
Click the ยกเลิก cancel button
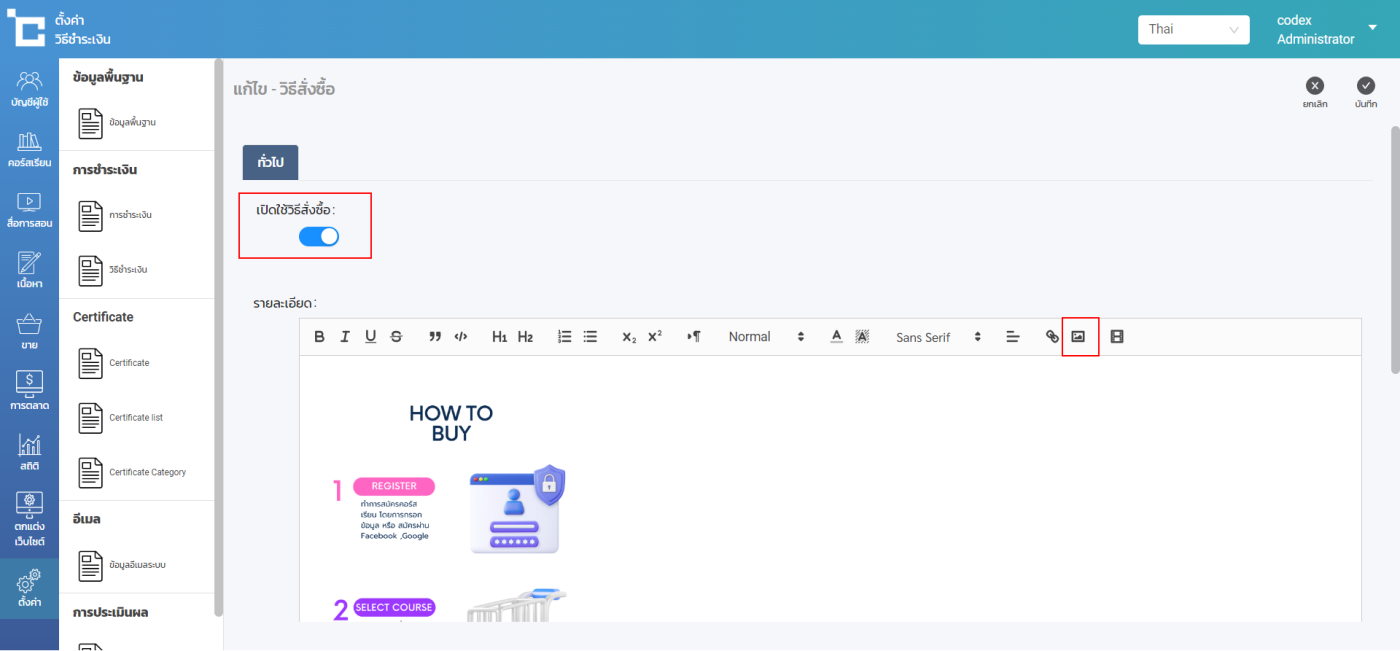(x=1315, y=92)
